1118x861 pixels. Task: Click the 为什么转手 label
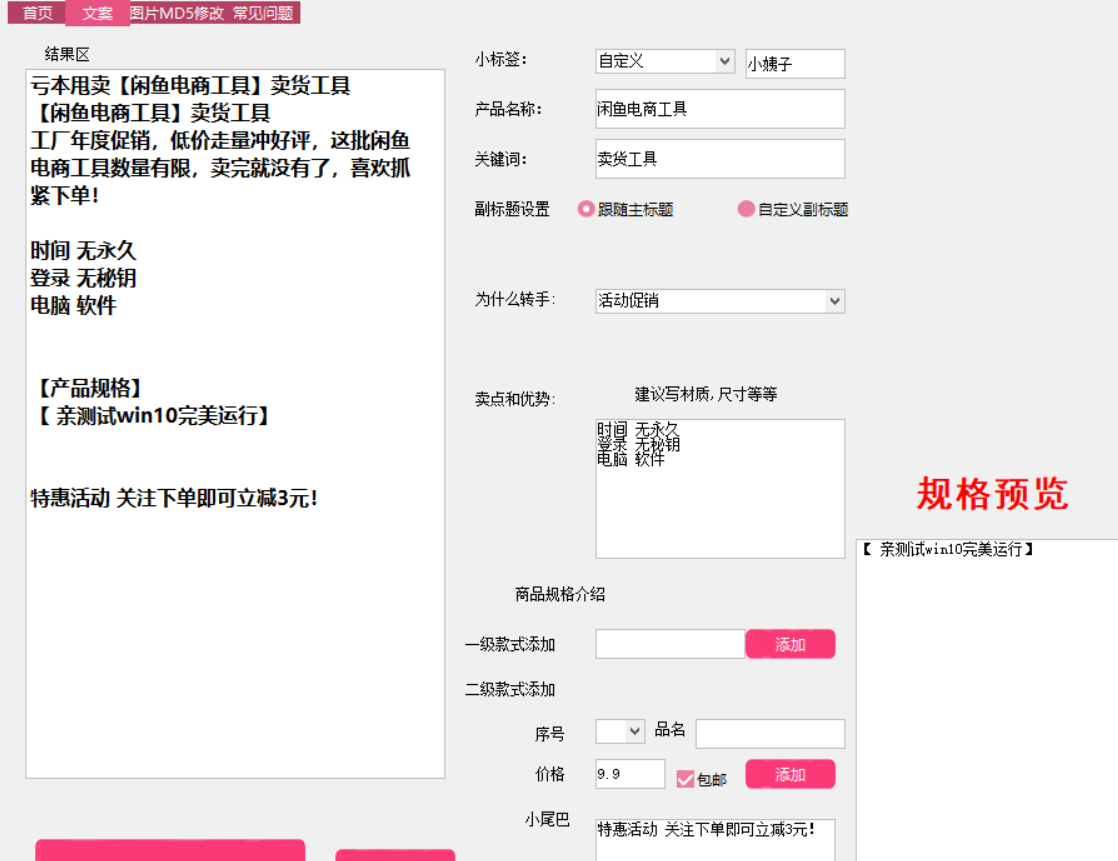coord(515,299)
